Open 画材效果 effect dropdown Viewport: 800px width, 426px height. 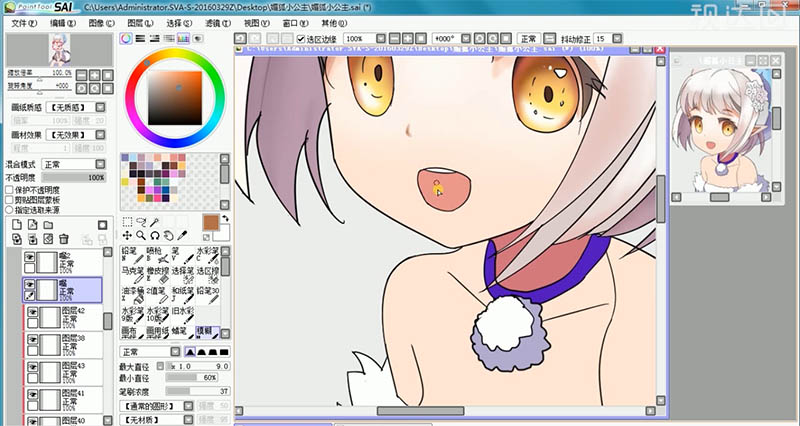pyautogui.click(x=101, y=135)
